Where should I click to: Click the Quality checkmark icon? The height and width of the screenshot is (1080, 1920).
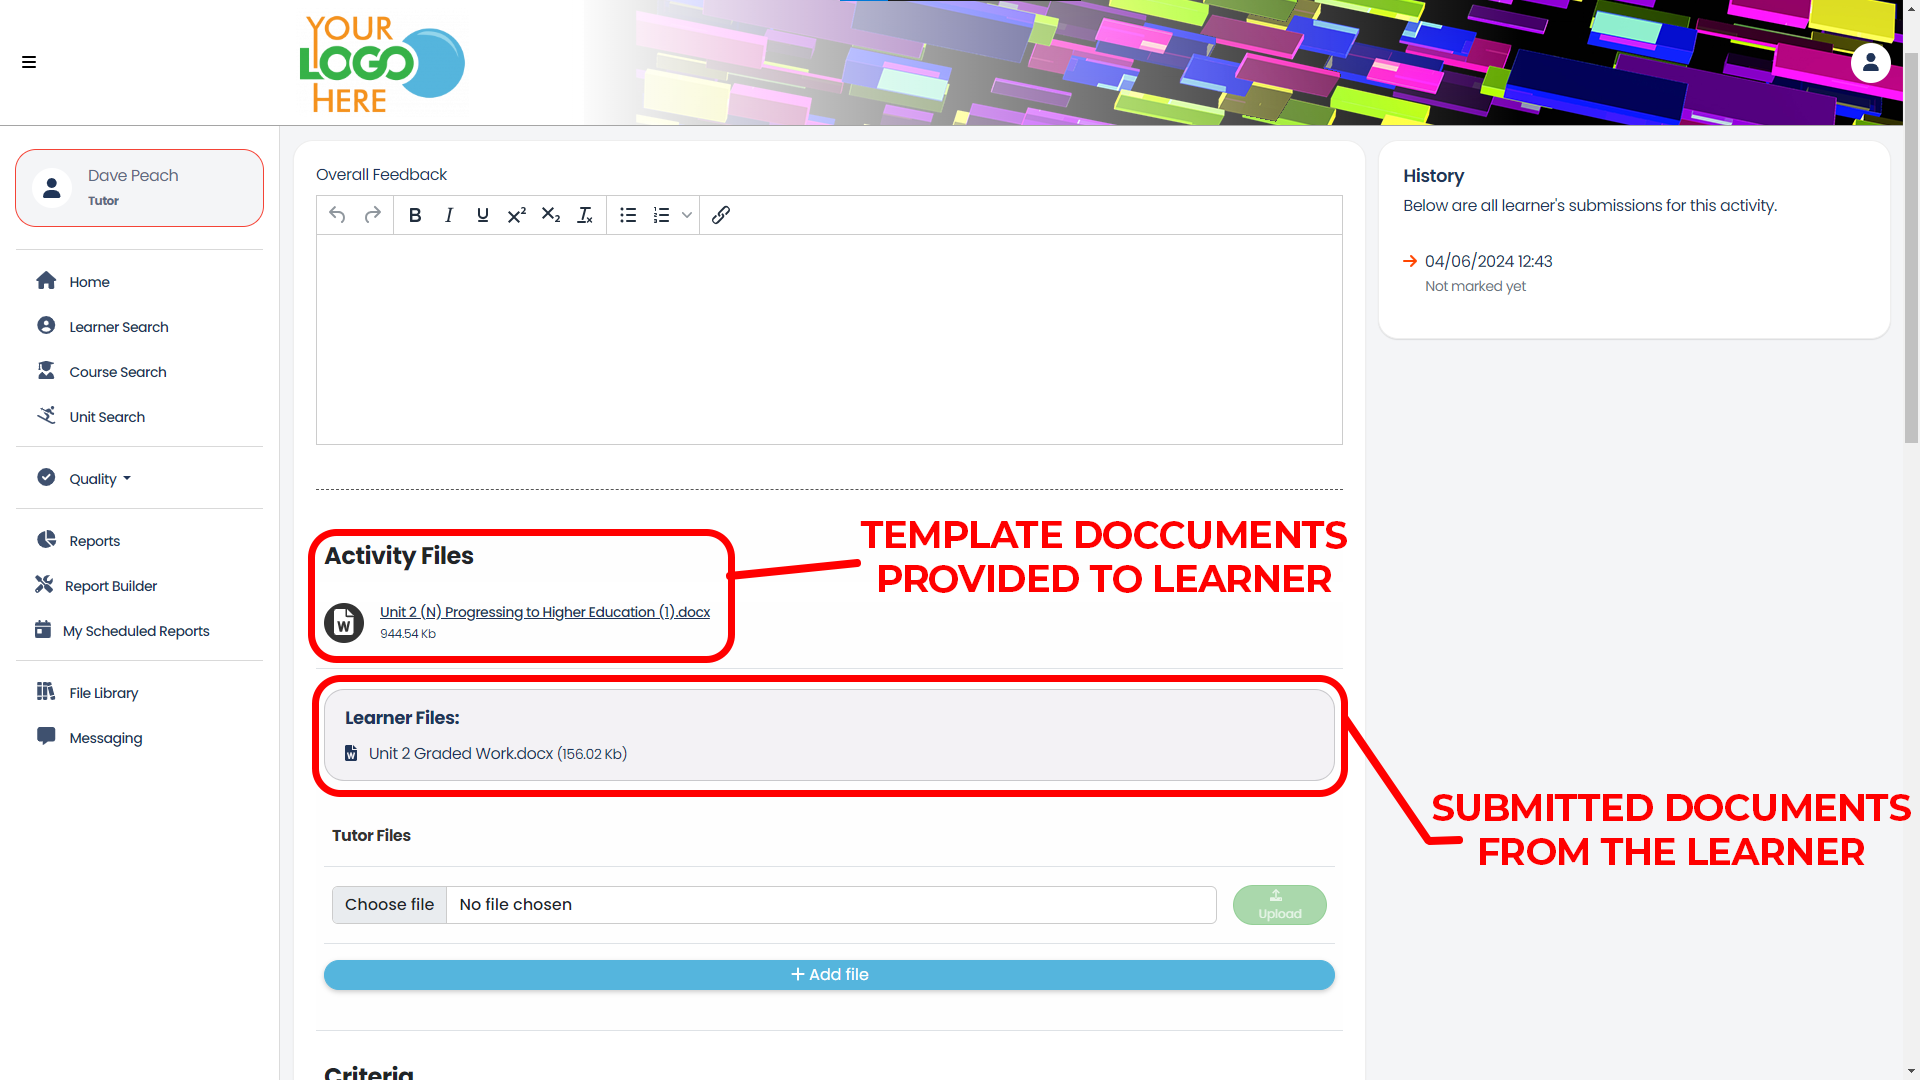point(46,478)
